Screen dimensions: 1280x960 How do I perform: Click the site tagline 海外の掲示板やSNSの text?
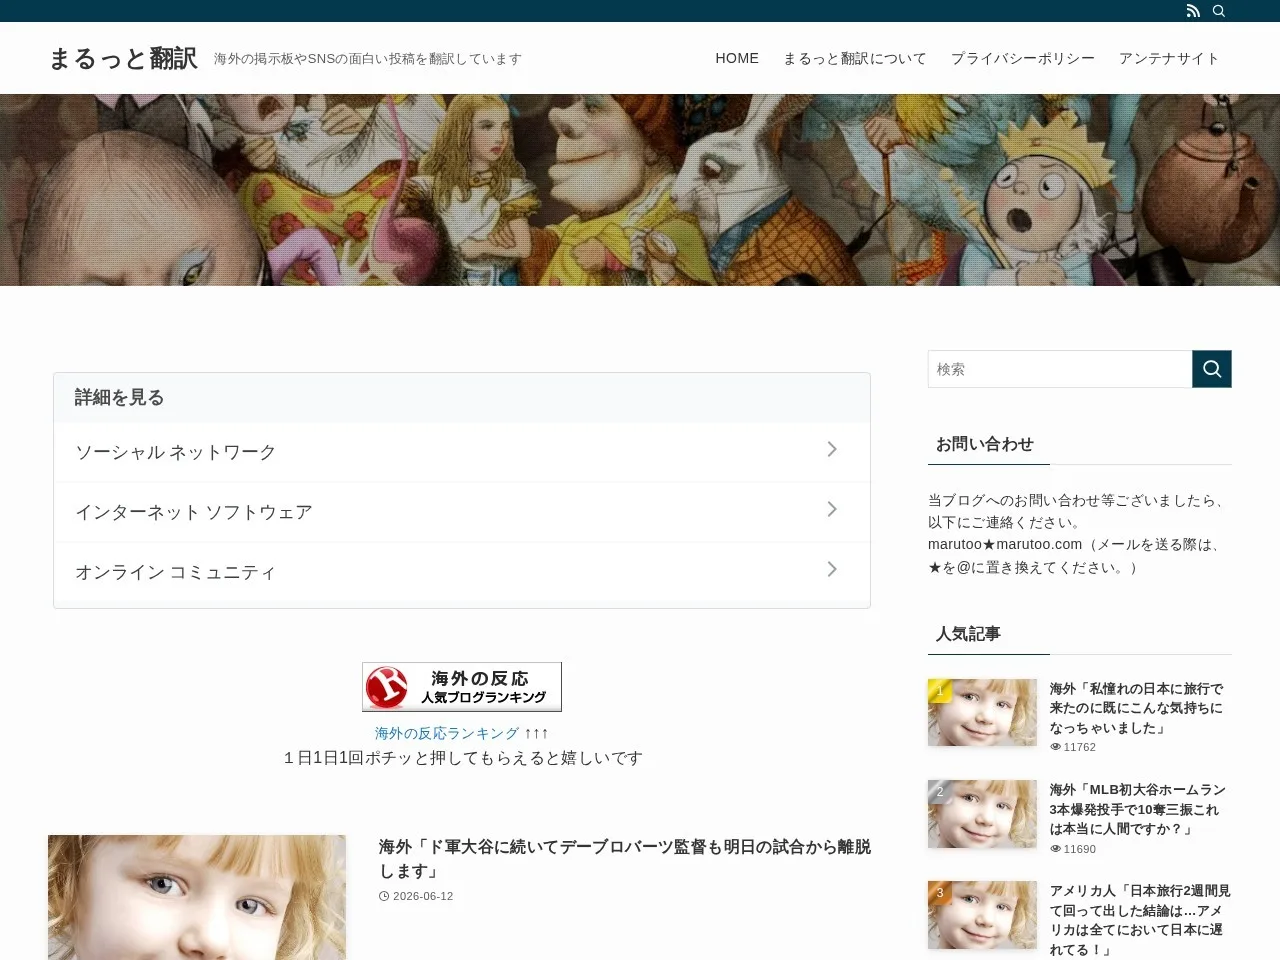coord(368,59)
